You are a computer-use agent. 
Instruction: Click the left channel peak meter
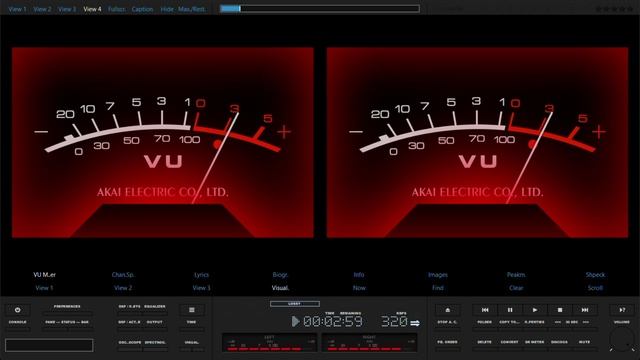pos(269,343)
